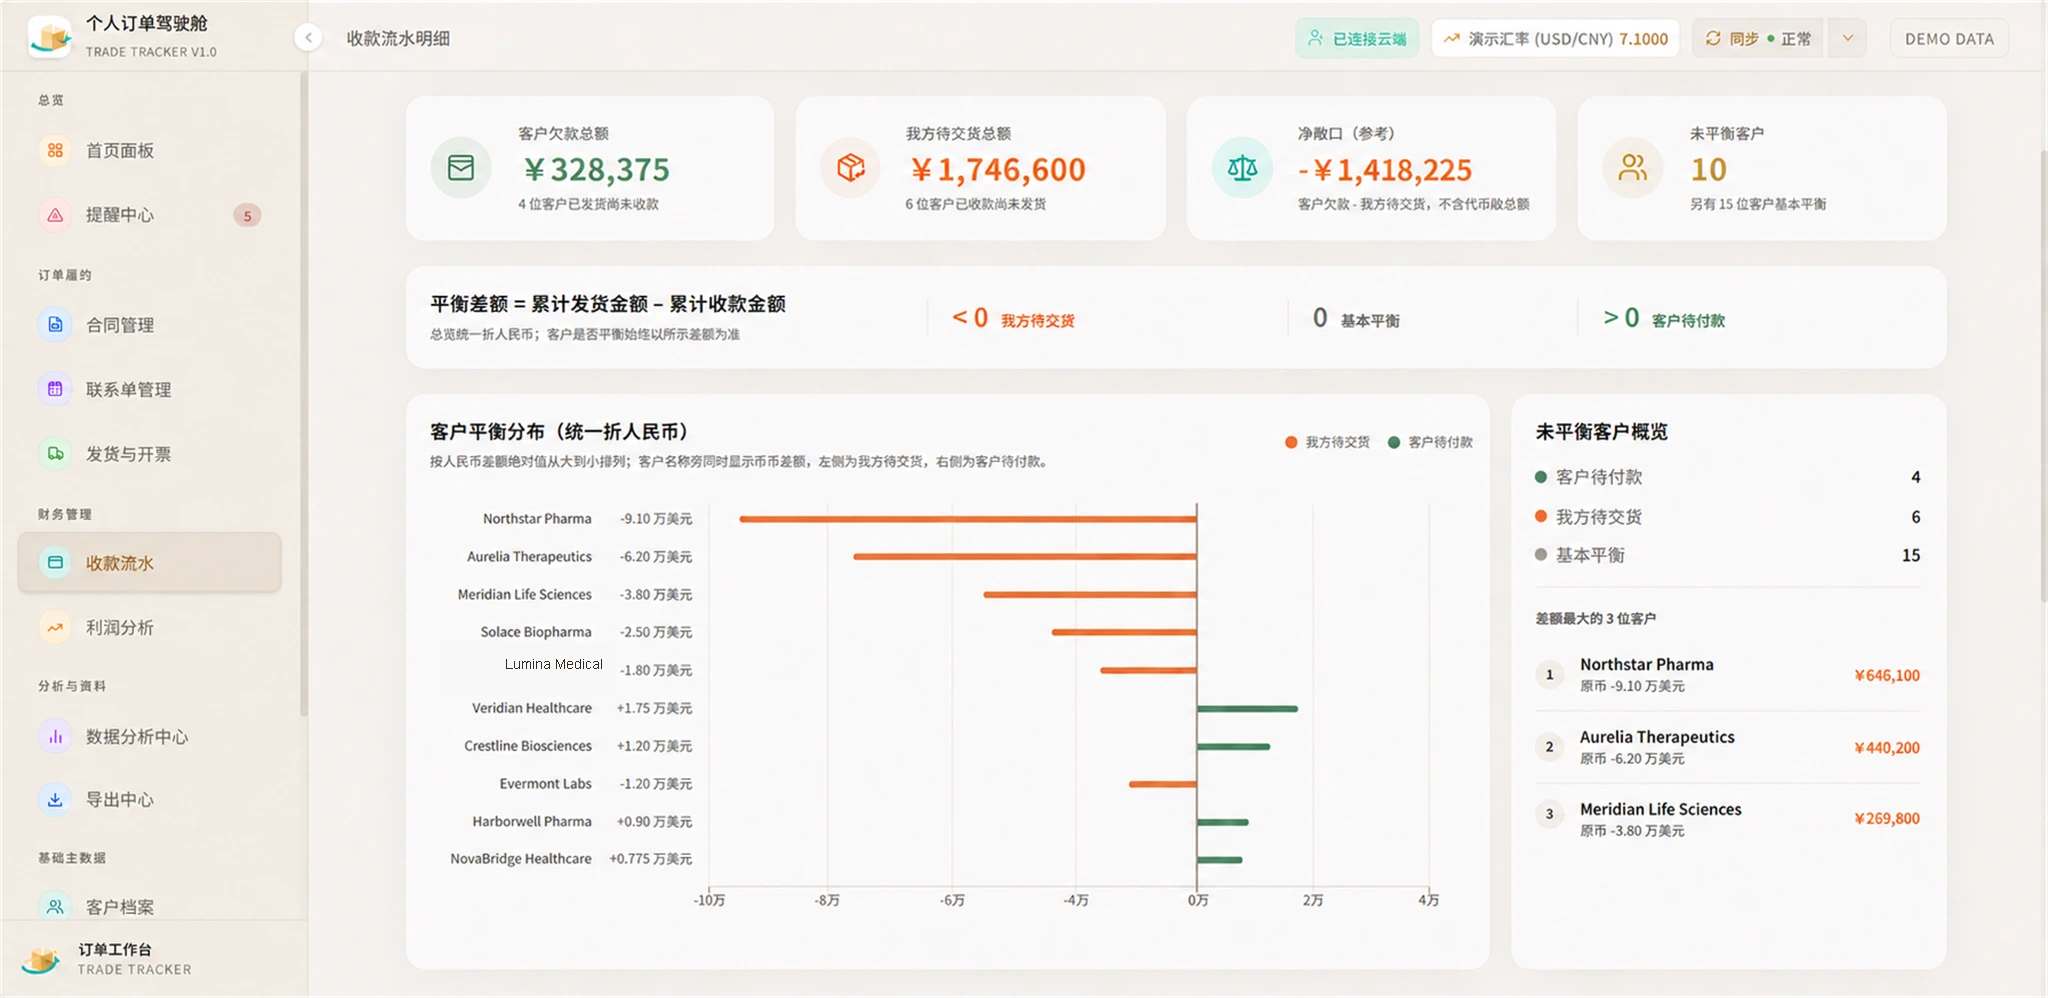Click the refresh icon in the 同步 button
The image size is (2048, 998).
click(1713, 38)
